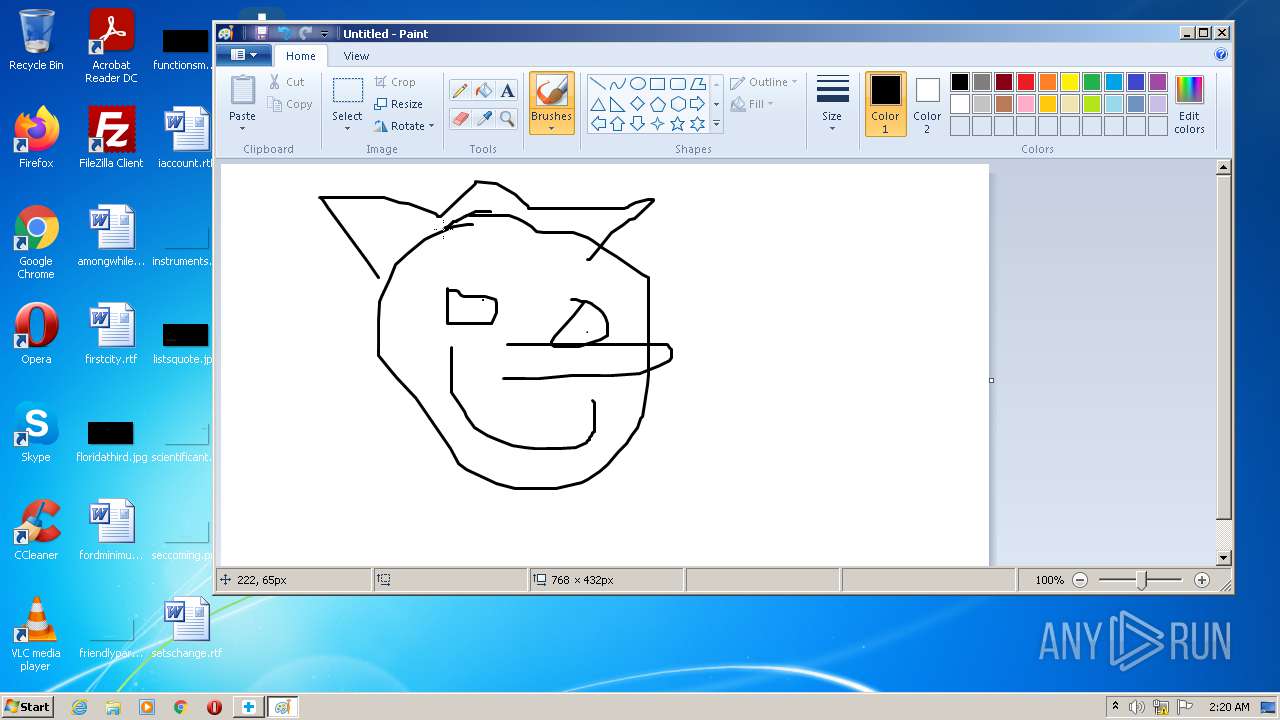
Task: Click the rectangular Select tool
Action: (x=347, y=91)
